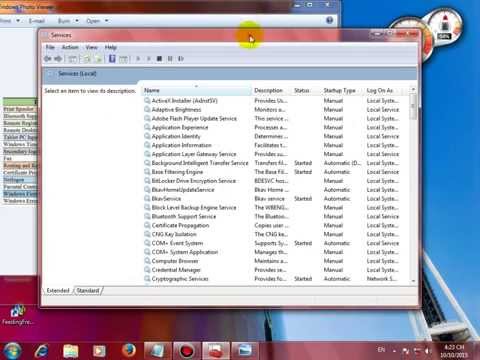The image size is (480, 360).
Task: Sort services by the Name column header
Action: (x=197, y=90)
